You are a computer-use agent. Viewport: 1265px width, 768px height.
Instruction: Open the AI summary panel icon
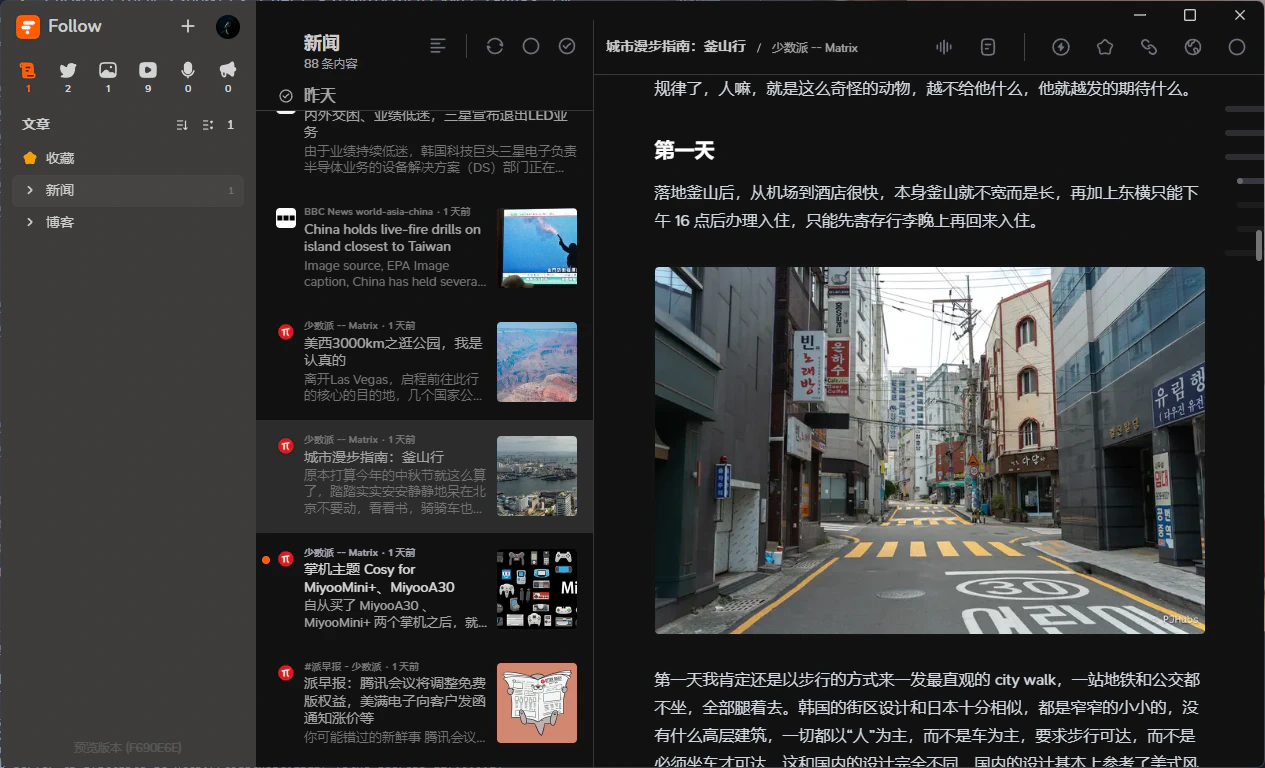tap(987, 47)
